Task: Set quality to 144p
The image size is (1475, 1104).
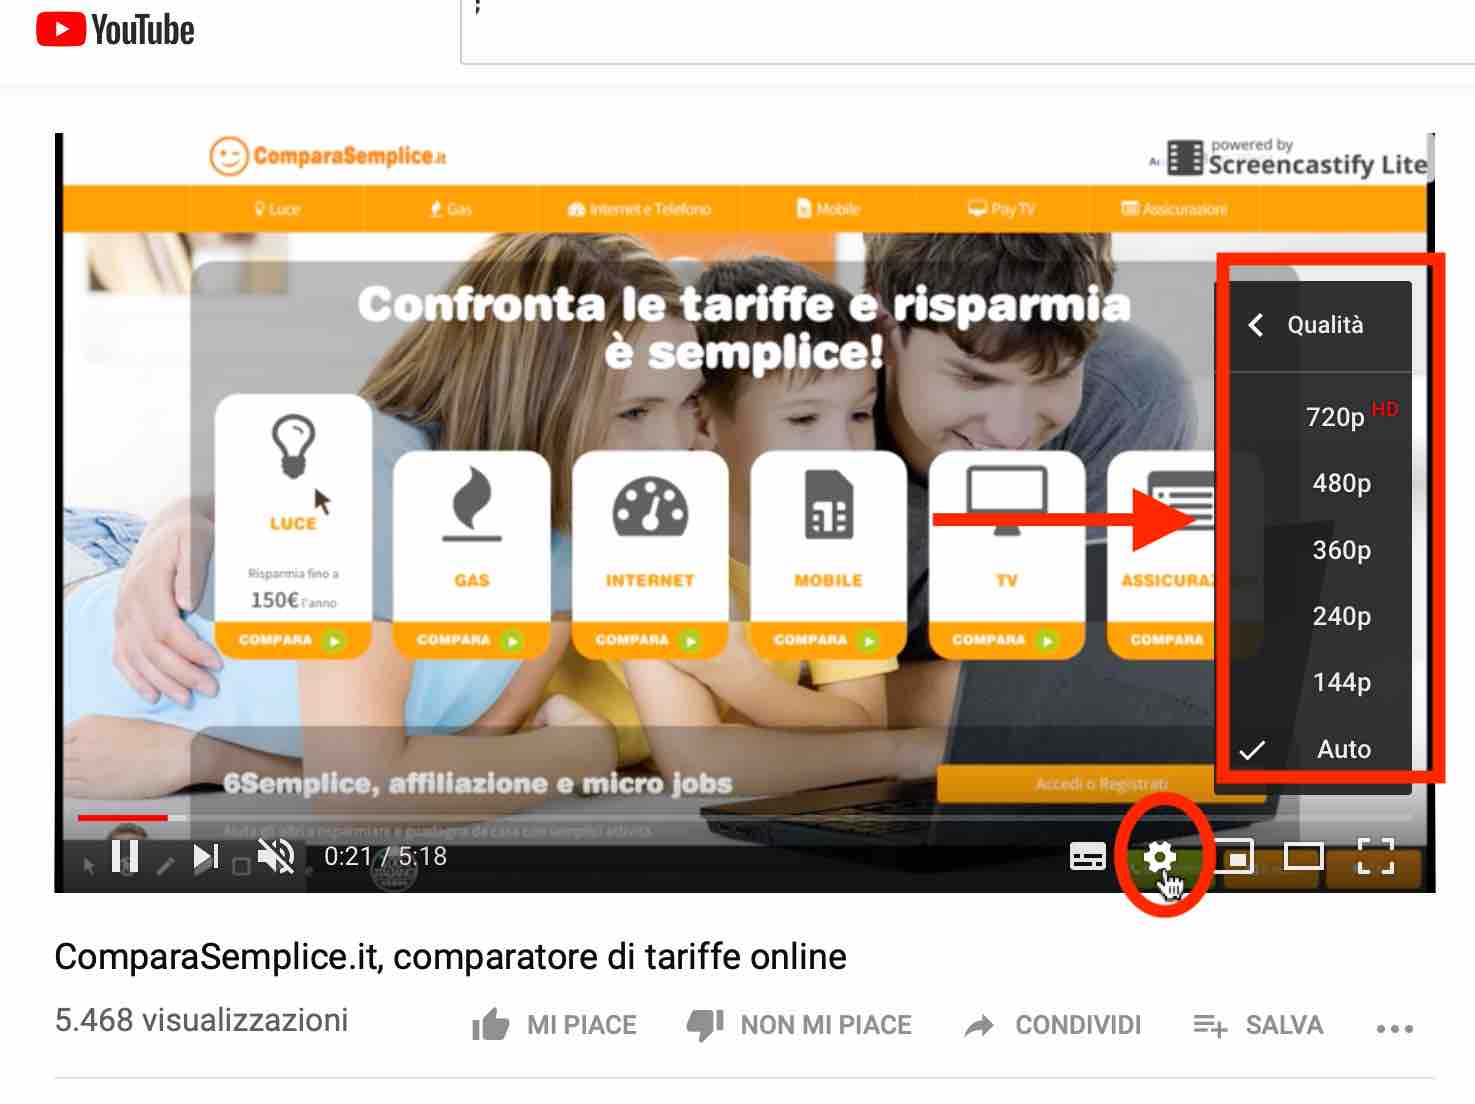Action: coord(1341,682)
